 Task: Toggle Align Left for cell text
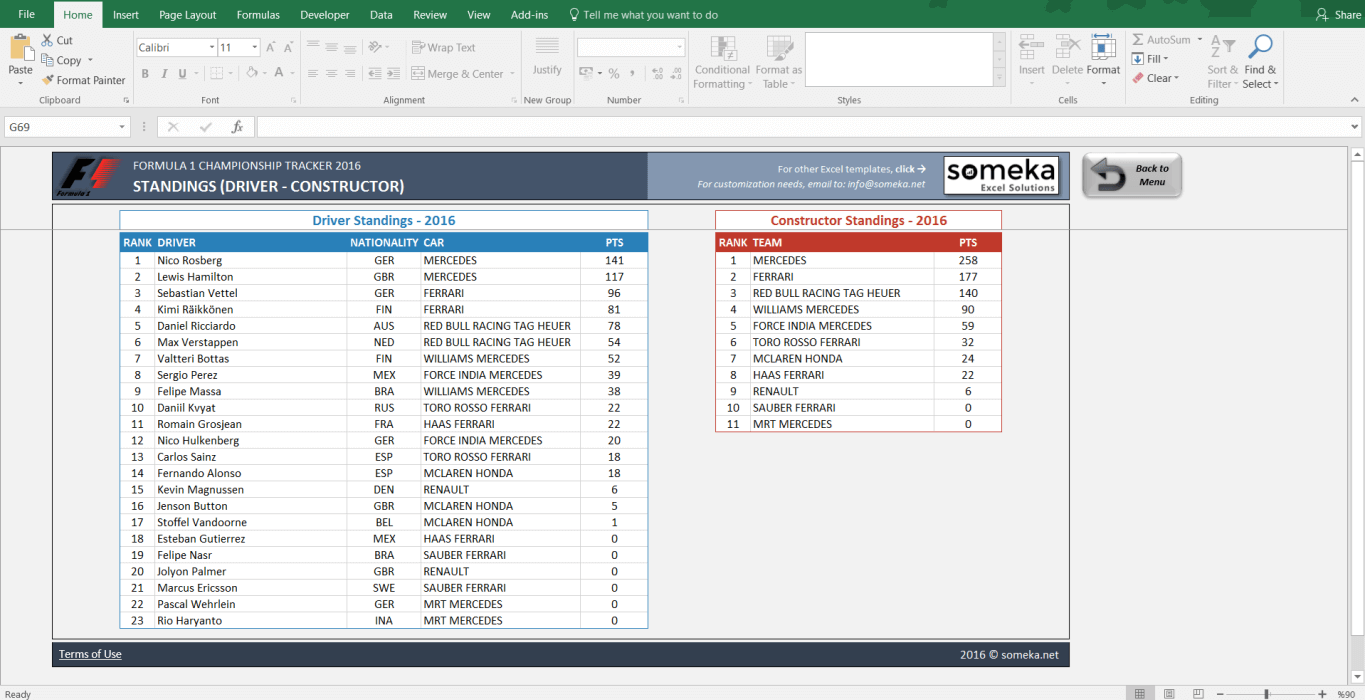313,73
